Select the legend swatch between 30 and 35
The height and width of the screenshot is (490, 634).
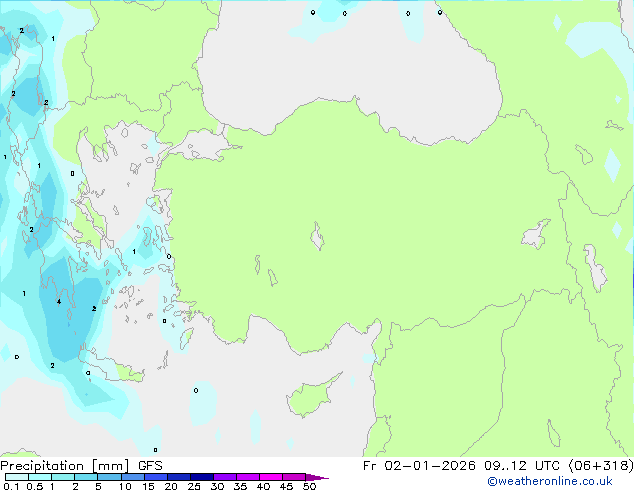point(225,477)
